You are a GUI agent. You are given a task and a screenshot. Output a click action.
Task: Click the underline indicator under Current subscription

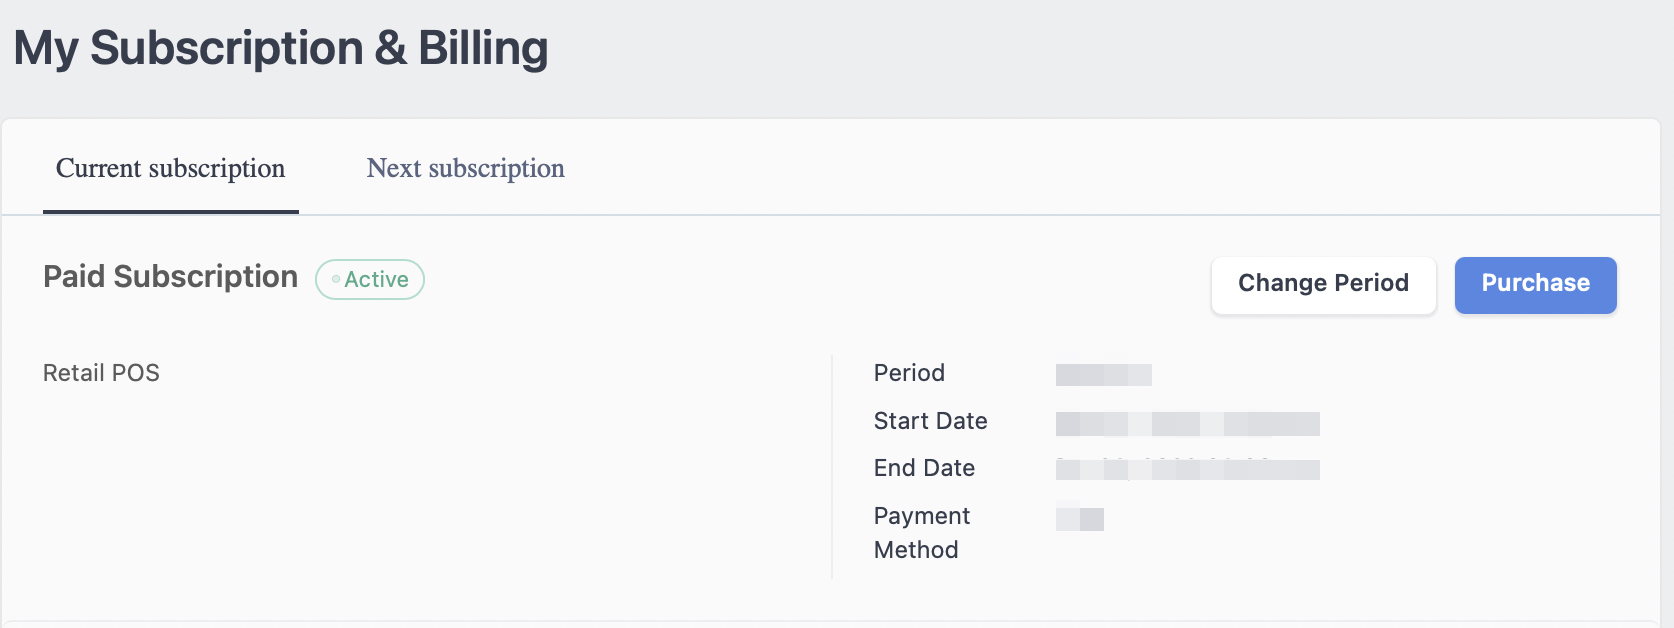click(171, 212)
